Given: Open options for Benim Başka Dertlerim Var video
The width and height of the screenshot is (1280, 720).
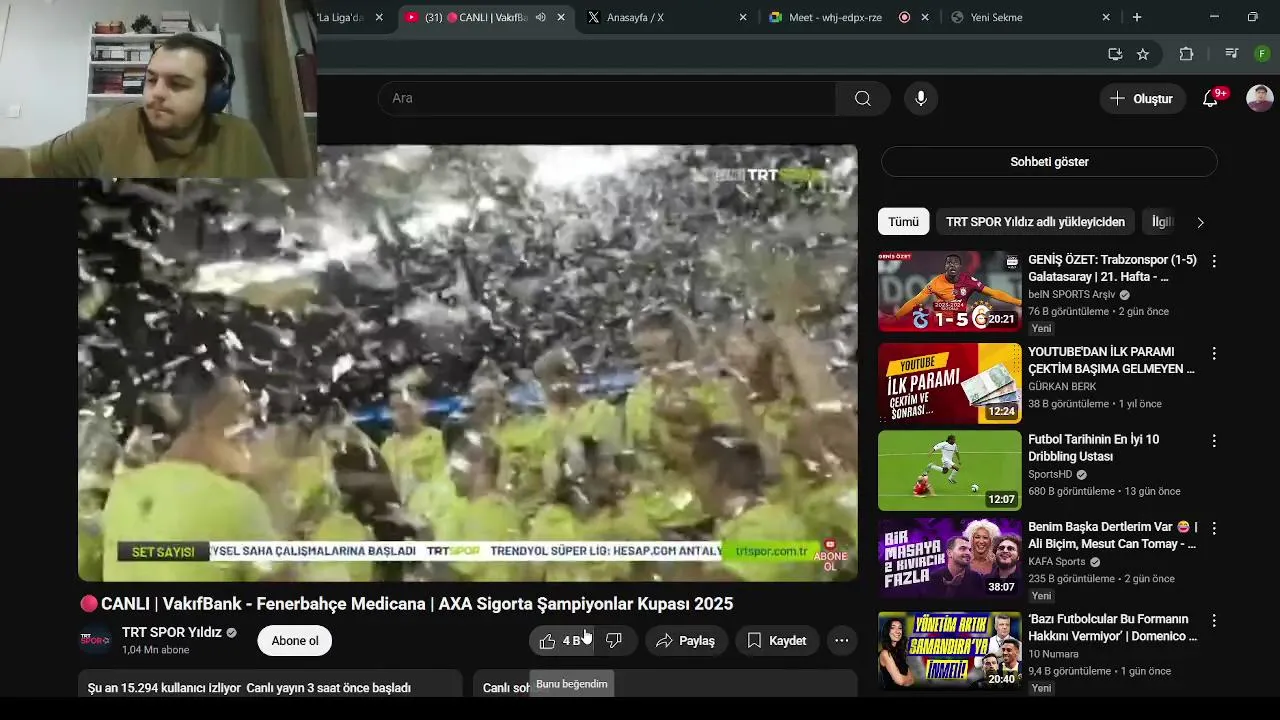Looking at the screenshot, I should [x=1214, y=528].
